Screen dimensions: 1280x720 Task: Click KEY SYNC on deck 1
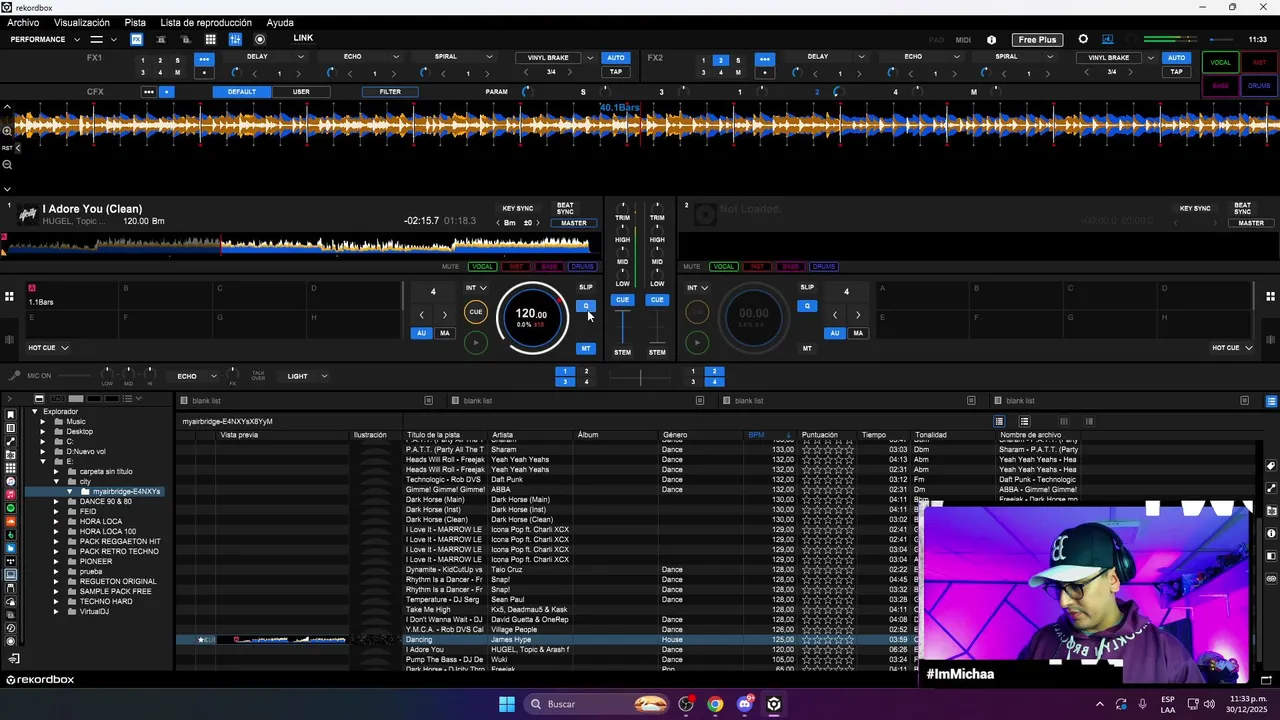tap(517, 209)
